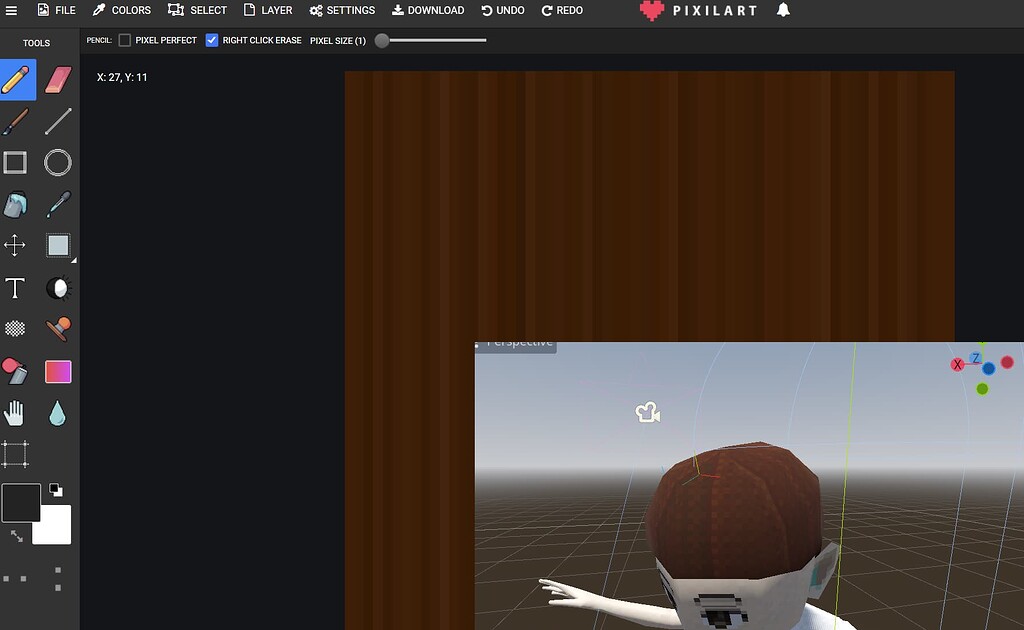1024x630 pixels.
Task: Enable the Pixel Perfect checkbox
Action: tap(124, 40)
